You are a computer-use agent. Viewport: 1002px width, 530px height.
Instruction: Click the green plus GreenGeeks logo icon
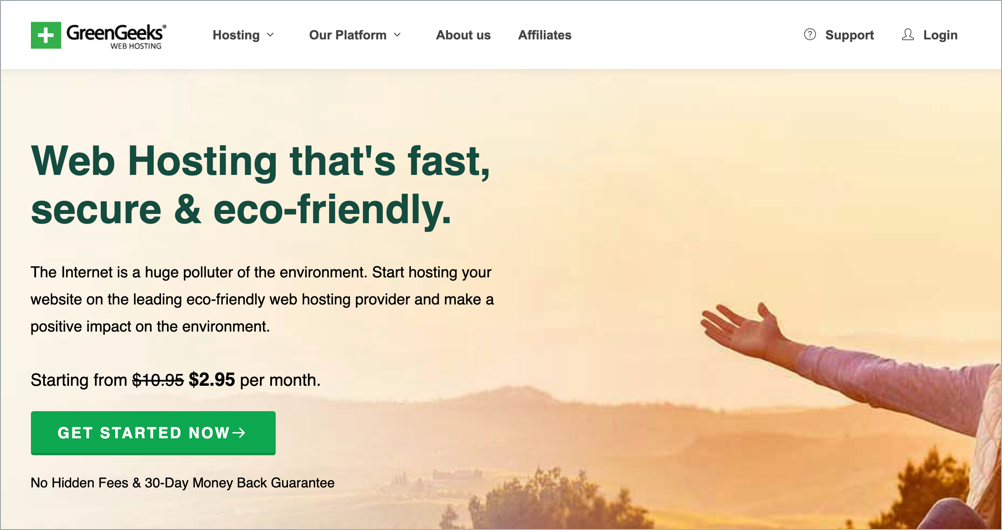[x=46, y=35]
